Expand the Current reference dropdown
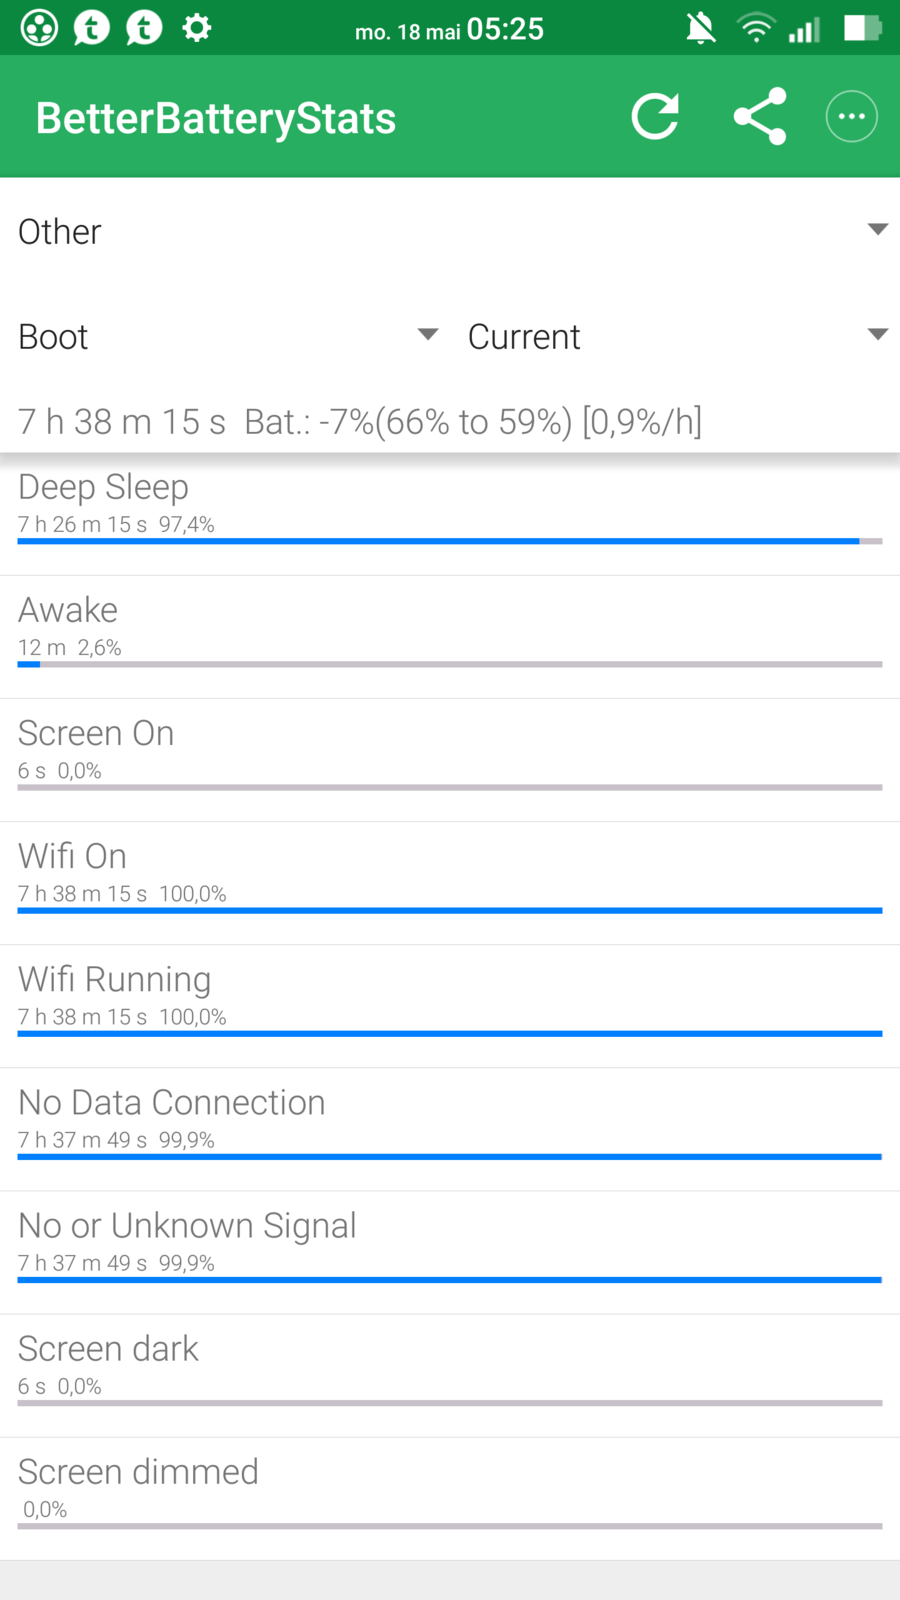Viewport: 900px width, 1600px height. 677,336
